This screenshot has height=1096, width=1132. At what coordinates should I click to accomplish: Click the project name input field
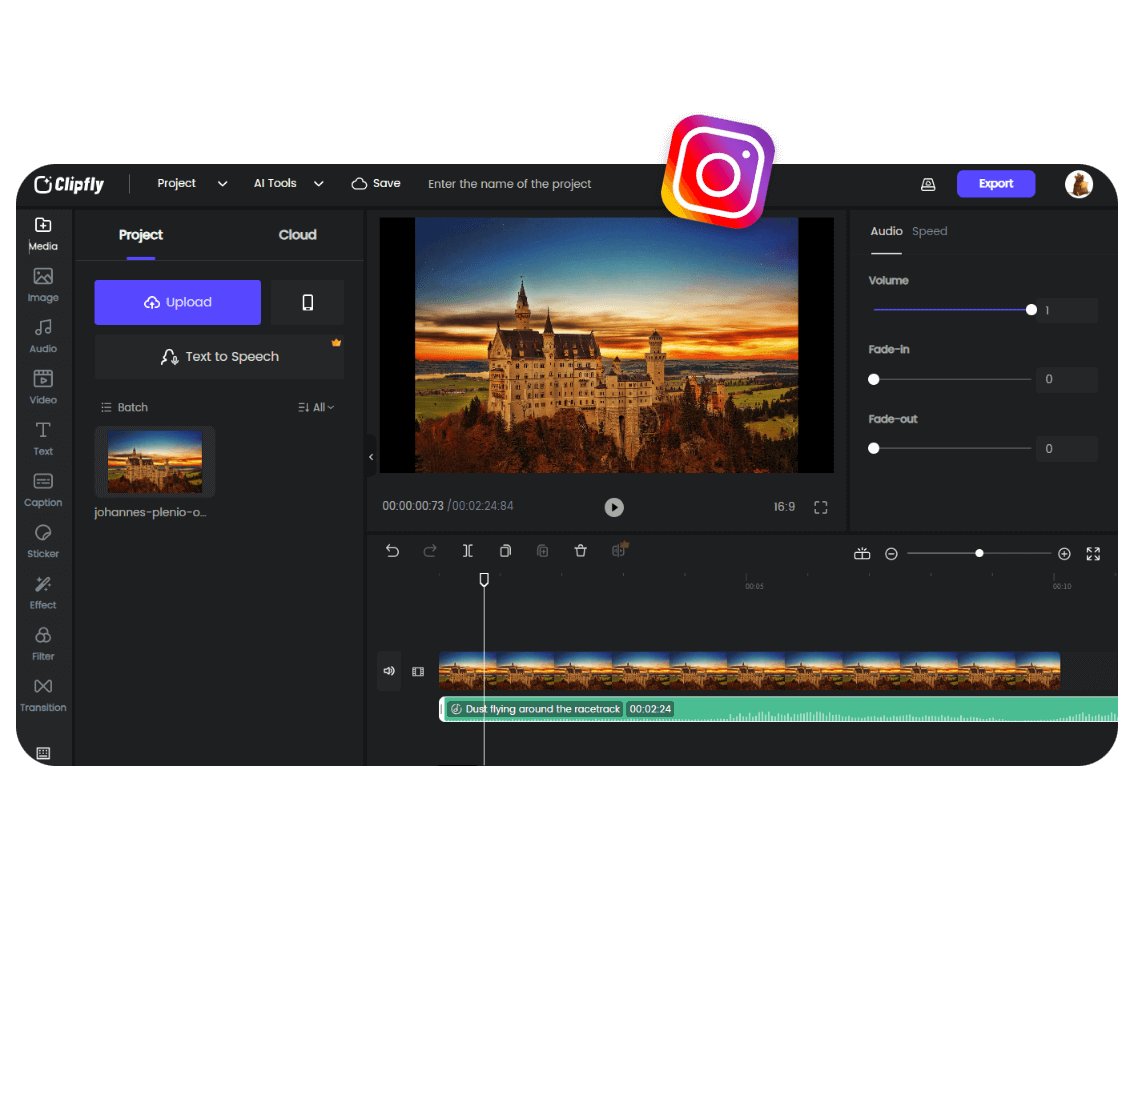tap(510, 184)
